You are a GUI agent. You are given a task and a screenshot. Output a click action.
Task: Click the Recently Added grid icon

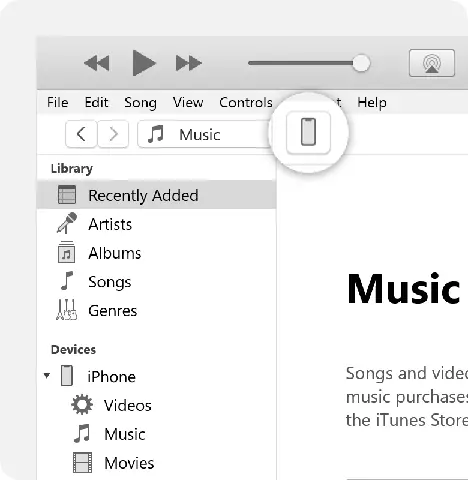point(67,194)
